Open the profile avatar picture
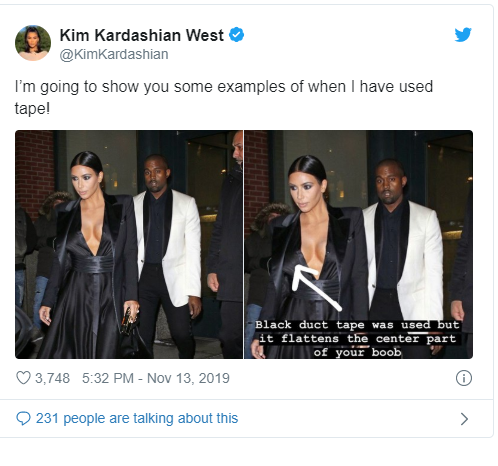The width and height of the screenshot is (498, 466). tap(33, 43)
